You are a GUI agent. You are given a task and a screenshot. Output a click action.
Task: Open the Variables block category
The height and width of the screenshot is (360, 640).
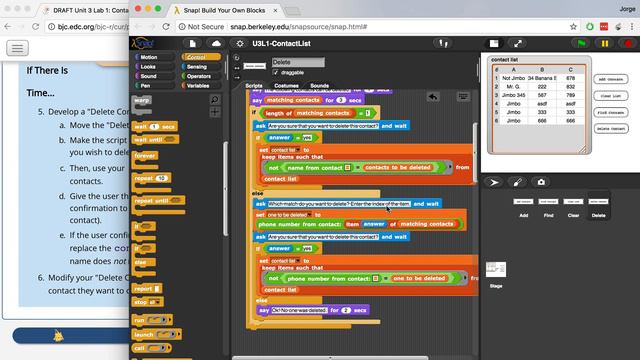[x=201, y=86]
